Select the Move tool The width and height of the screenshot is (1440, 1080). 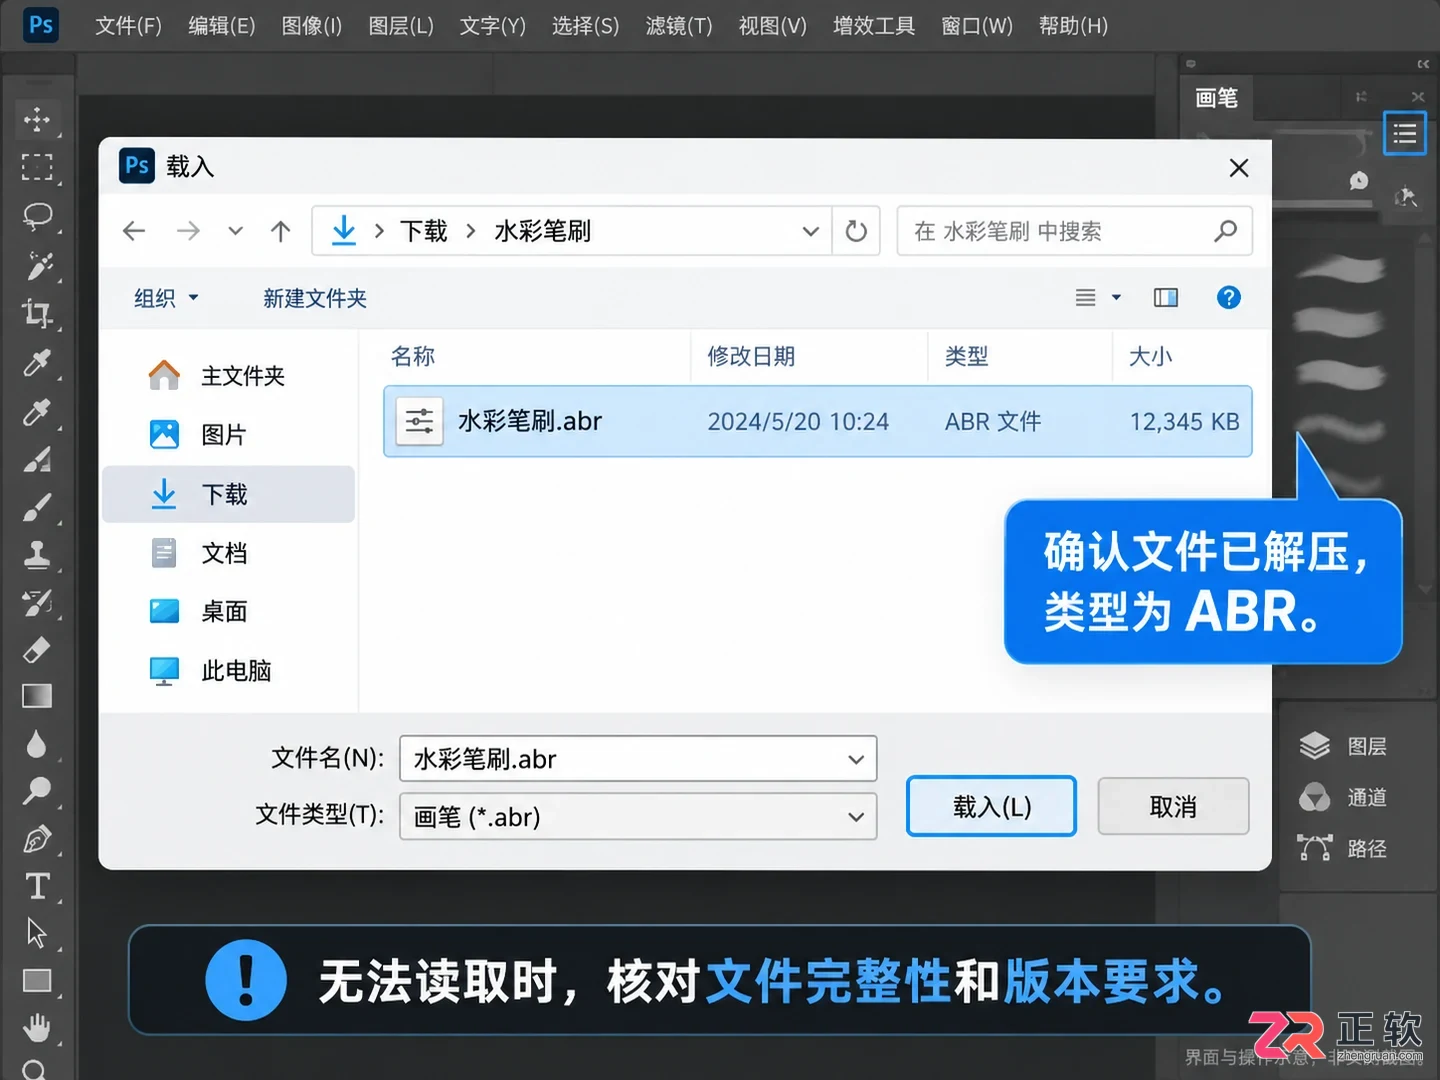coord(37,119)
